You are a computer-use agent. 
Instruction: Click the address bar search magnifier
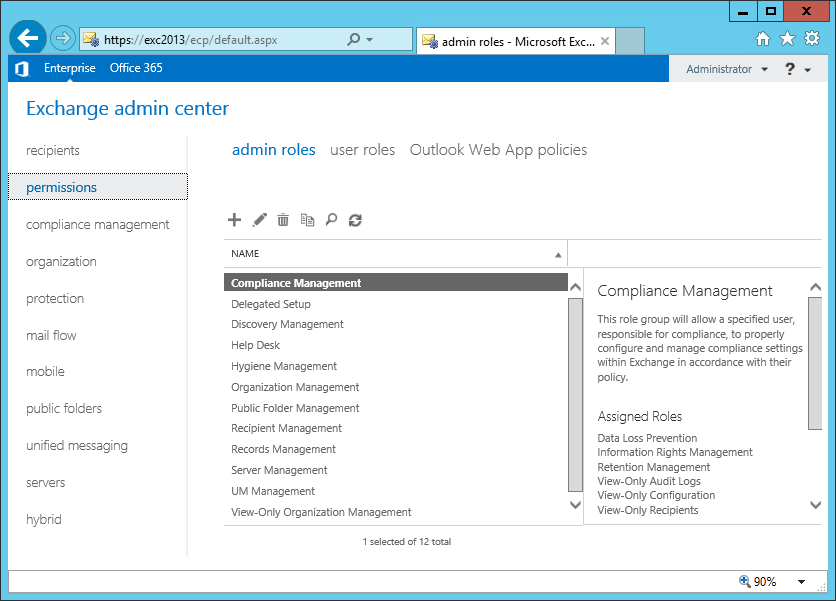pyautogui.click(x=353, y=39)
